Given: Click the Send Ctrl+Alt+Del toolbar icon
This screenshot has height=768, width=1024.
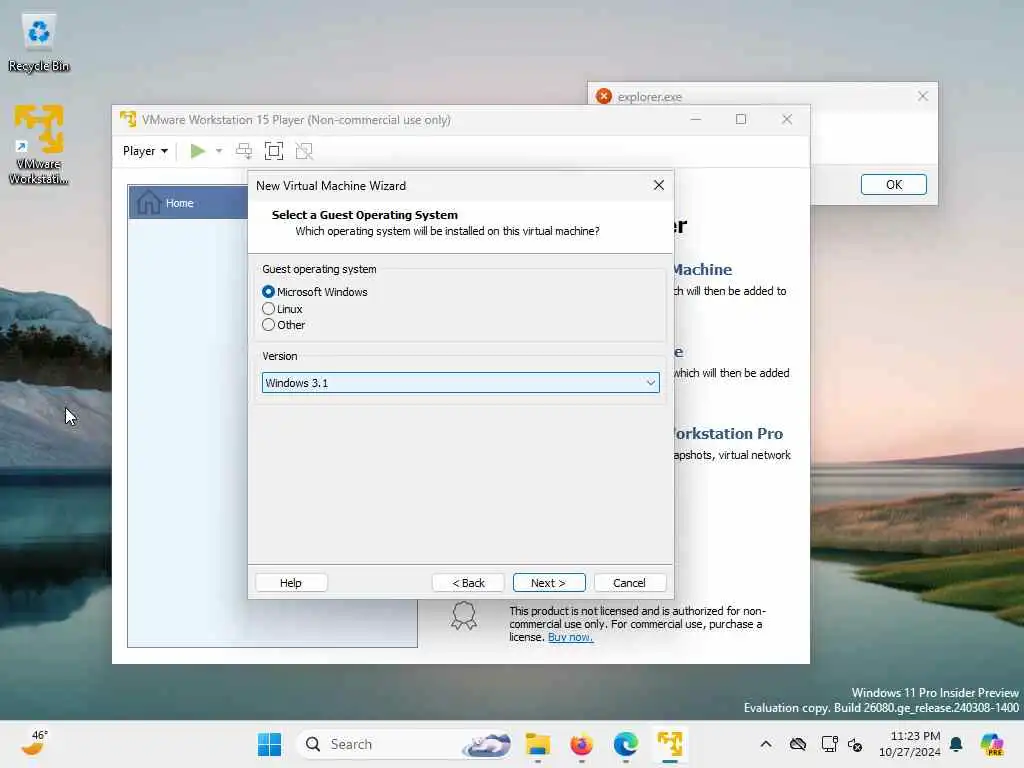Looking at the screenshot, I should click(244, 151).
